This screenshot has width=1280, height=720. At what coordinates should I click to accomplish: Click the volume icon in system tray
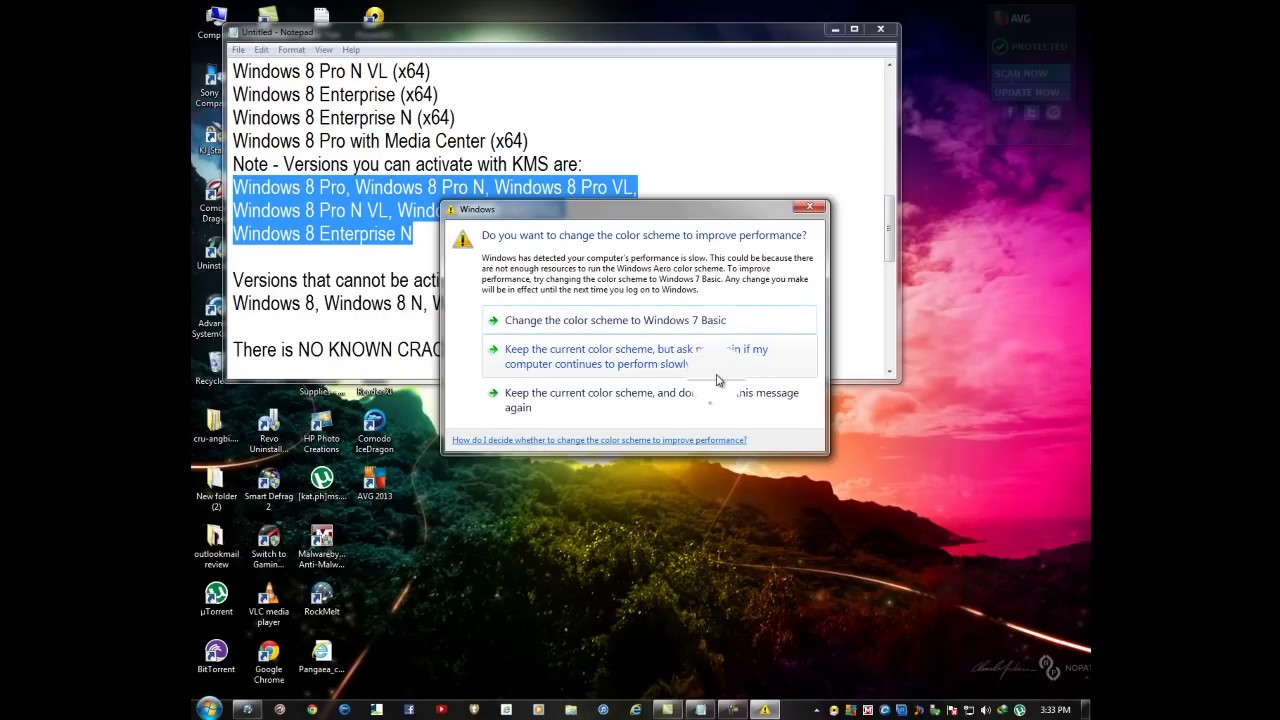985,710
